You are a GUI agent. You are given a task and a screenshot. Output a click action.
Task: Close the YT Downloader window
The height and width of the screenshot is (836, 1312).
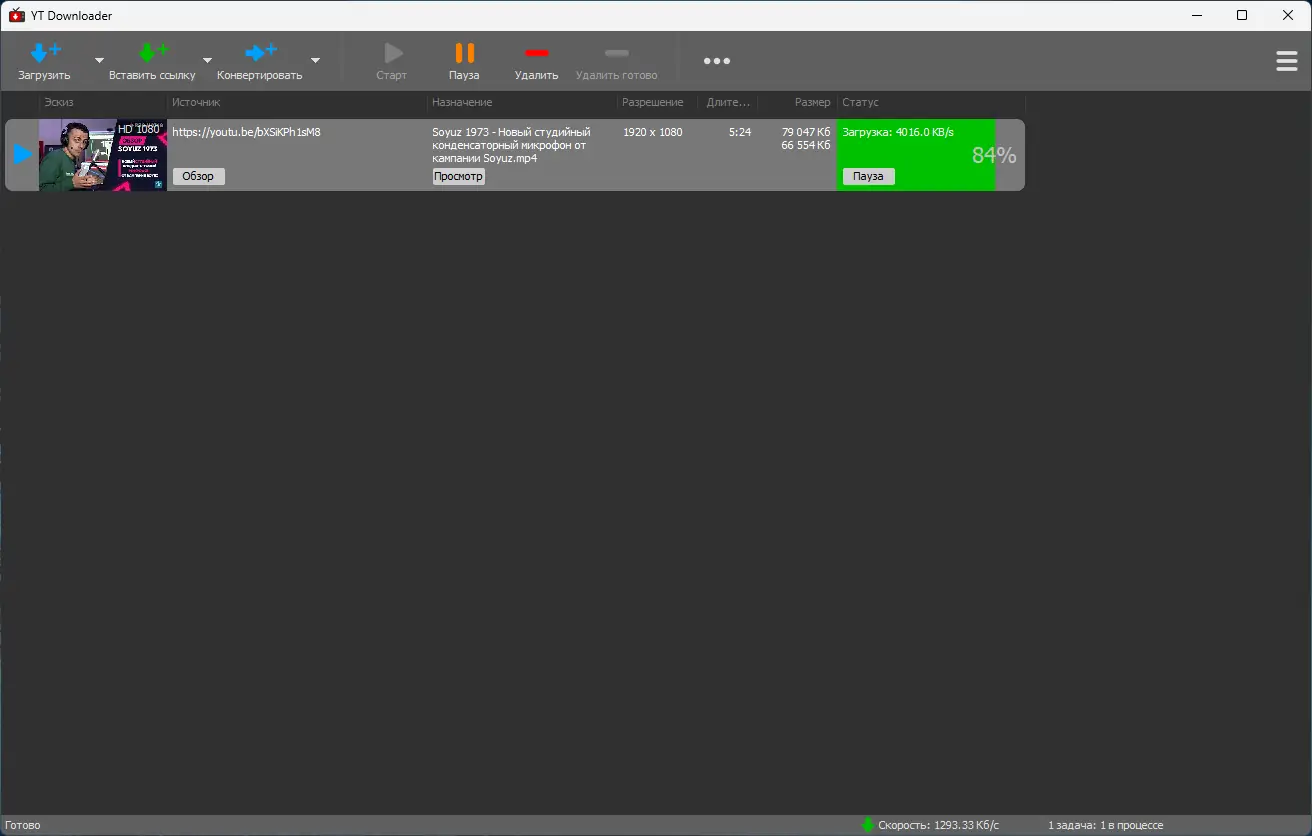pyautogui.click(x=1288, y=15)
